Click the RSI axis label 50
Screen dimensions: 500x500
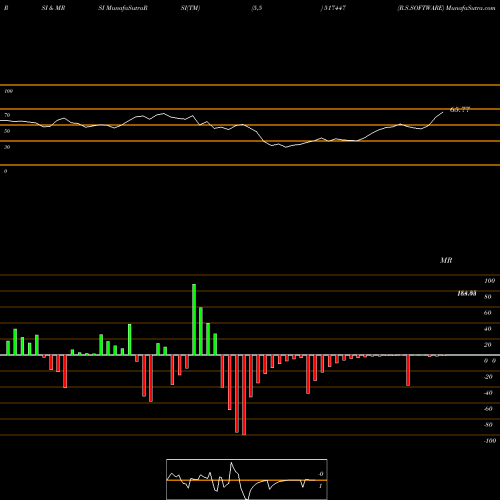click(x=7, y=131)
